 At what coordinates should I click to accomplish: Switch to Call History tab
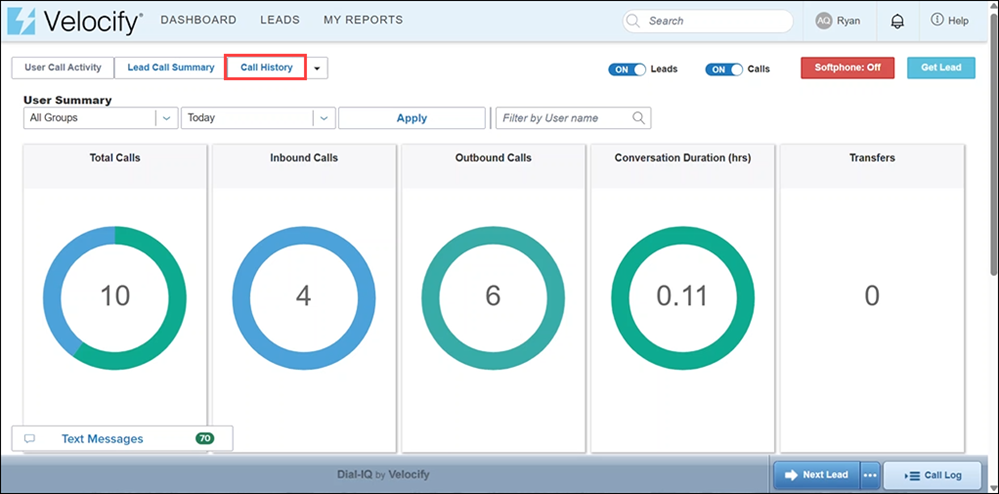[266, 68]
